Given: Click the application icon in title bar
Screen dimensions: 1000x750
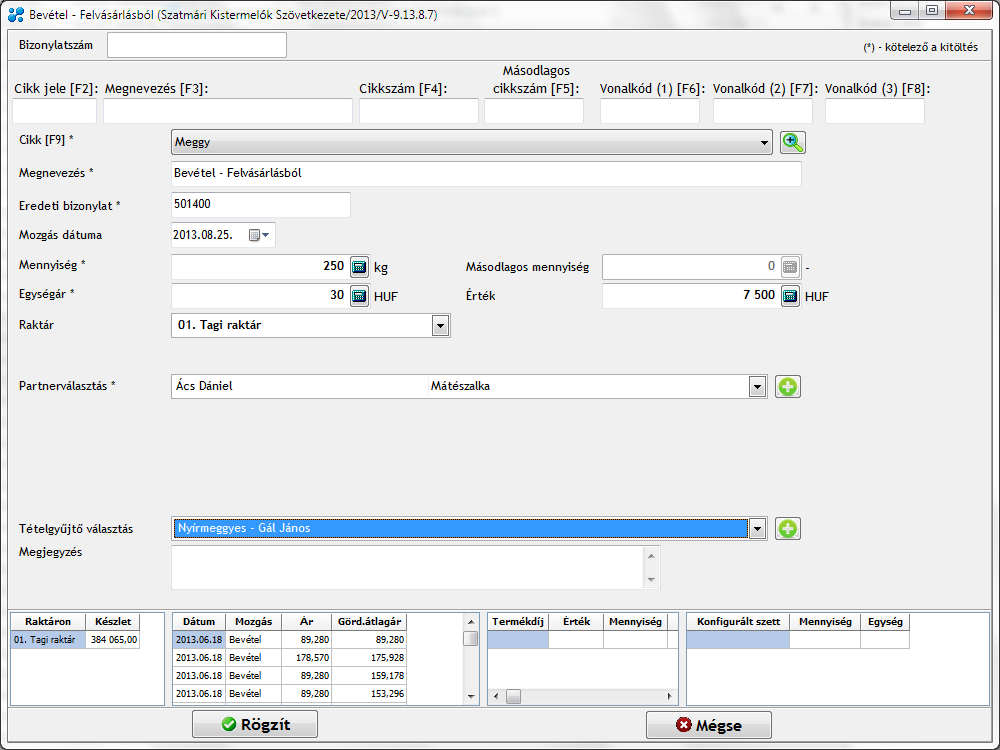Looking at the screenshot, I should (x=16, y=14).
